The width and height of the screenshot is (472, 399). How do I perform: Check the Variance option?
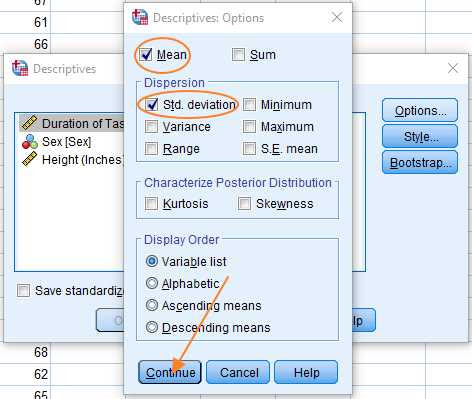point(151,127)
